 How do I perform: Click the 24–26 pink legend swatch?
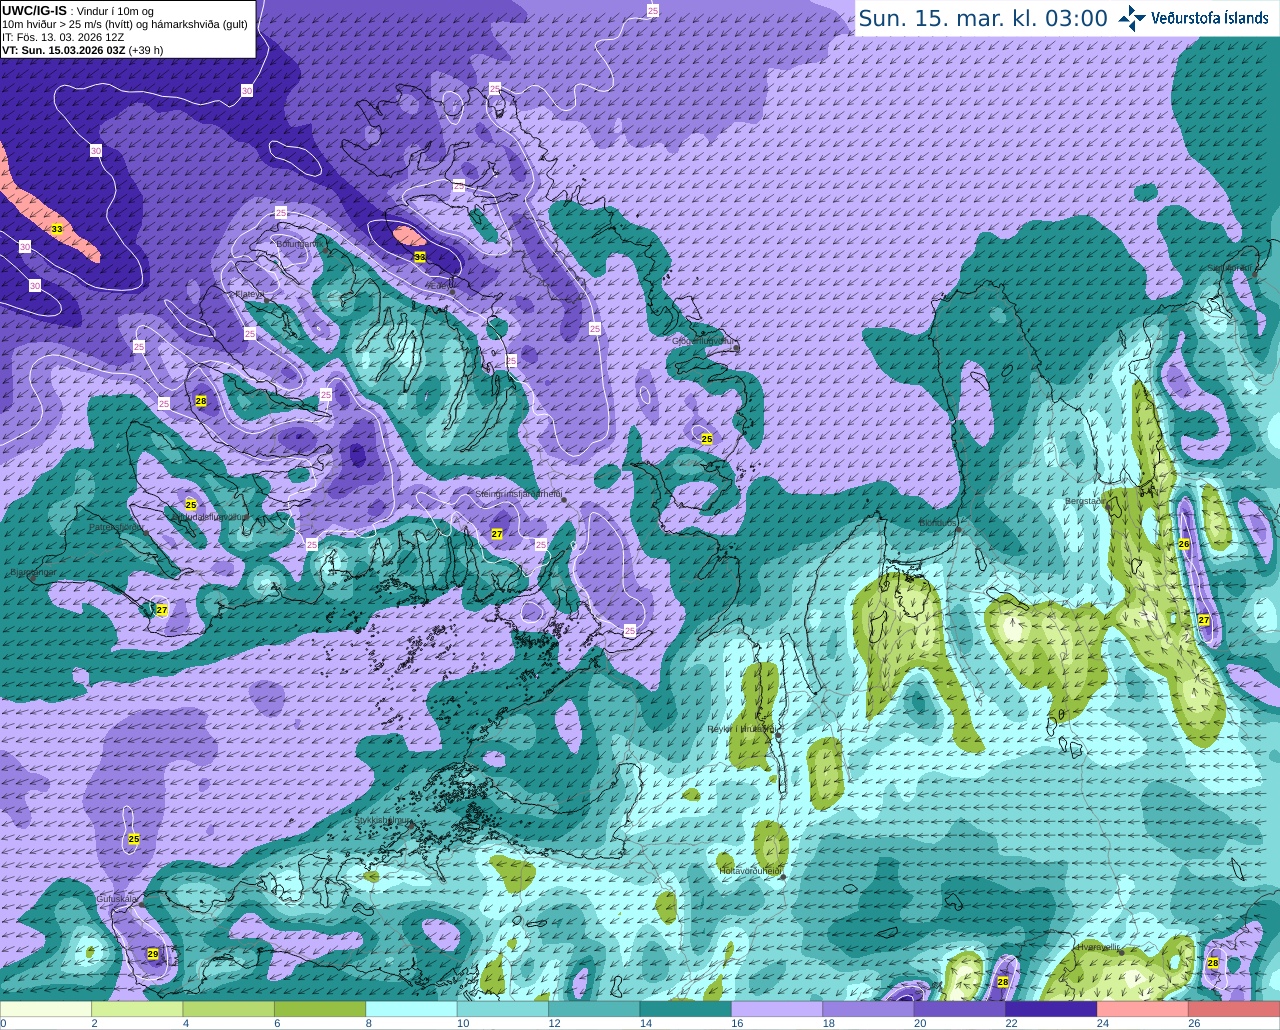tap(1143, 1009)
